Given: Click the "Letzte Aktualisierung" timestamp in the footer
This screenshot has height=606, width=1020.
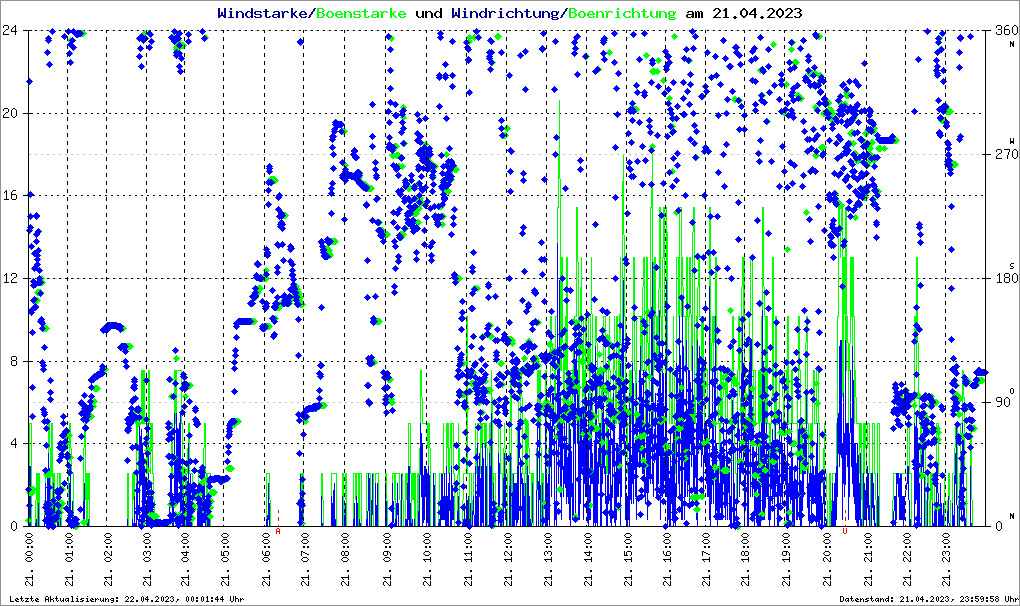Looking at the screenshot, I should click(123, 598).
